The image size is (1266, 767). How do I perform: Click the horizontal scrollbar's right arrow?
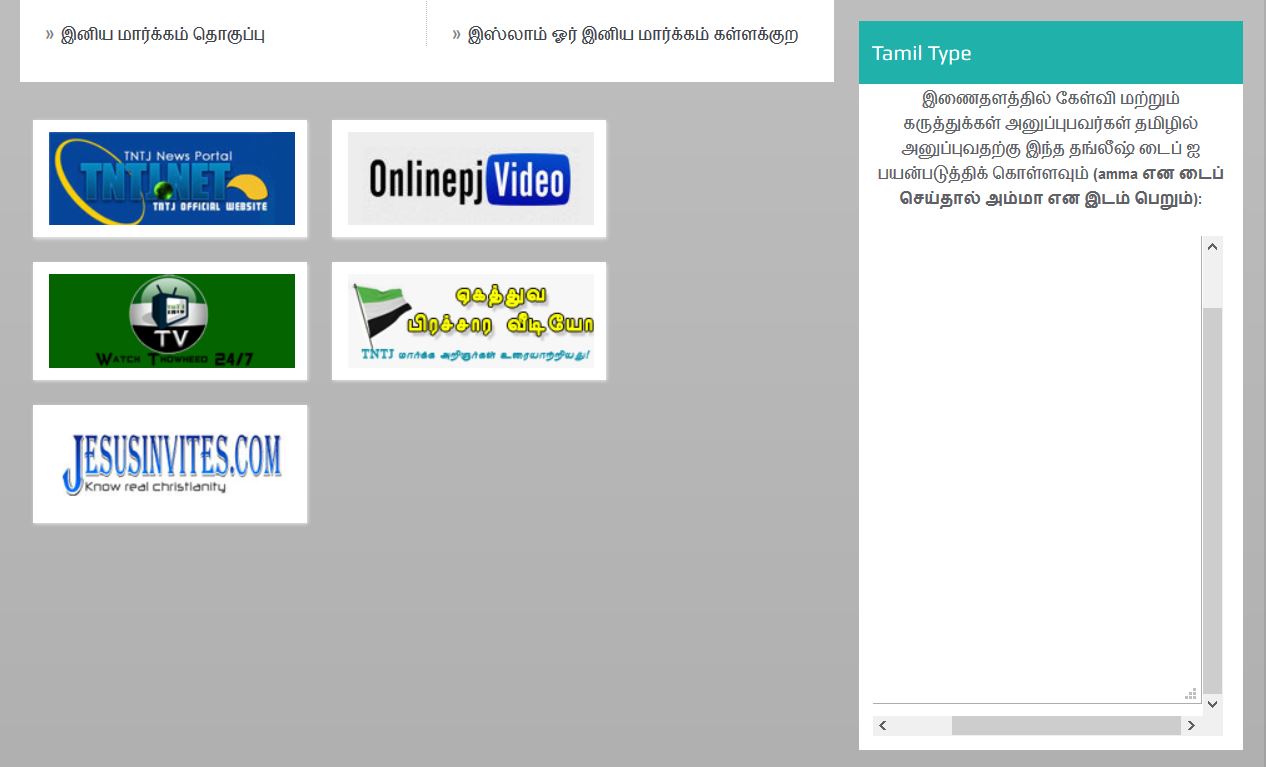[1191, 725]
